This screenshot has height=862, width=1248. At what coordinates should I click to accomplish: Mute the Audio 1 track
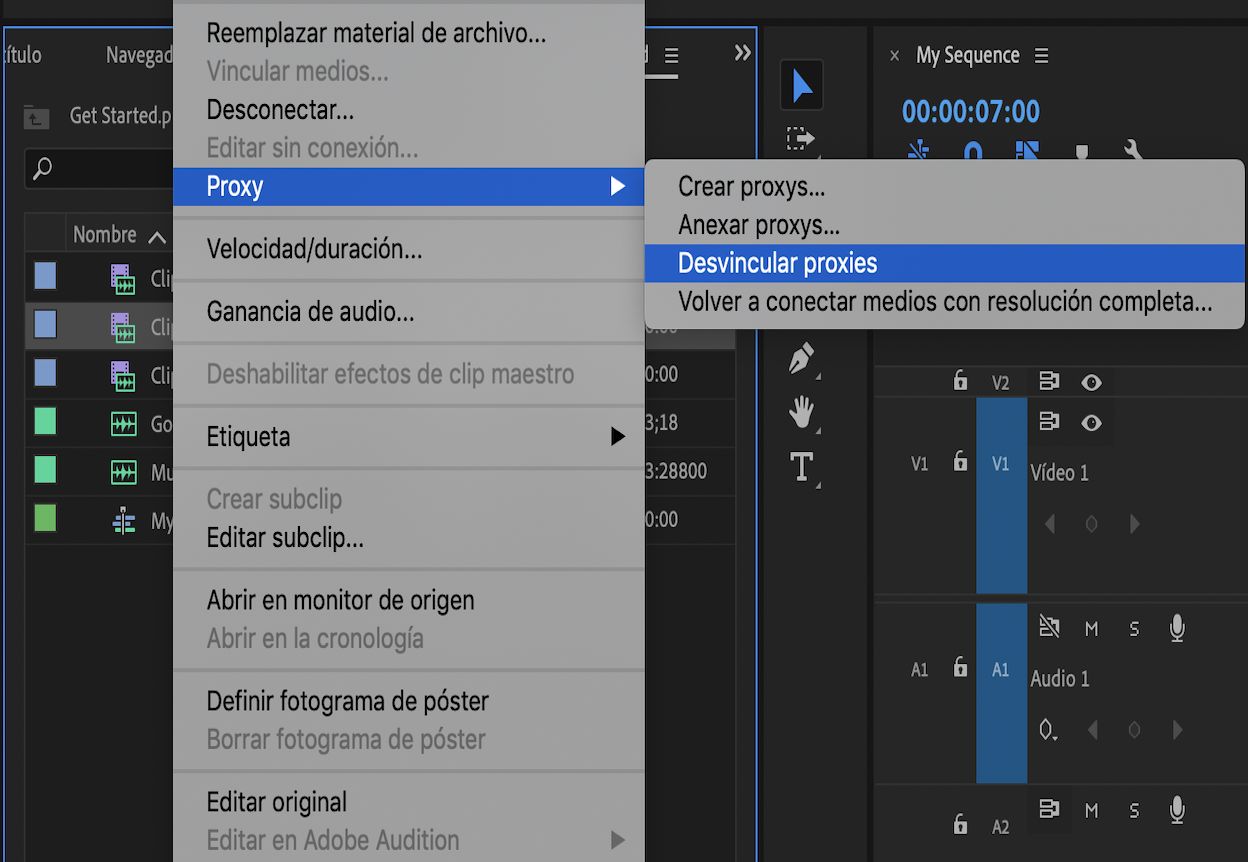click(1091, 629)
